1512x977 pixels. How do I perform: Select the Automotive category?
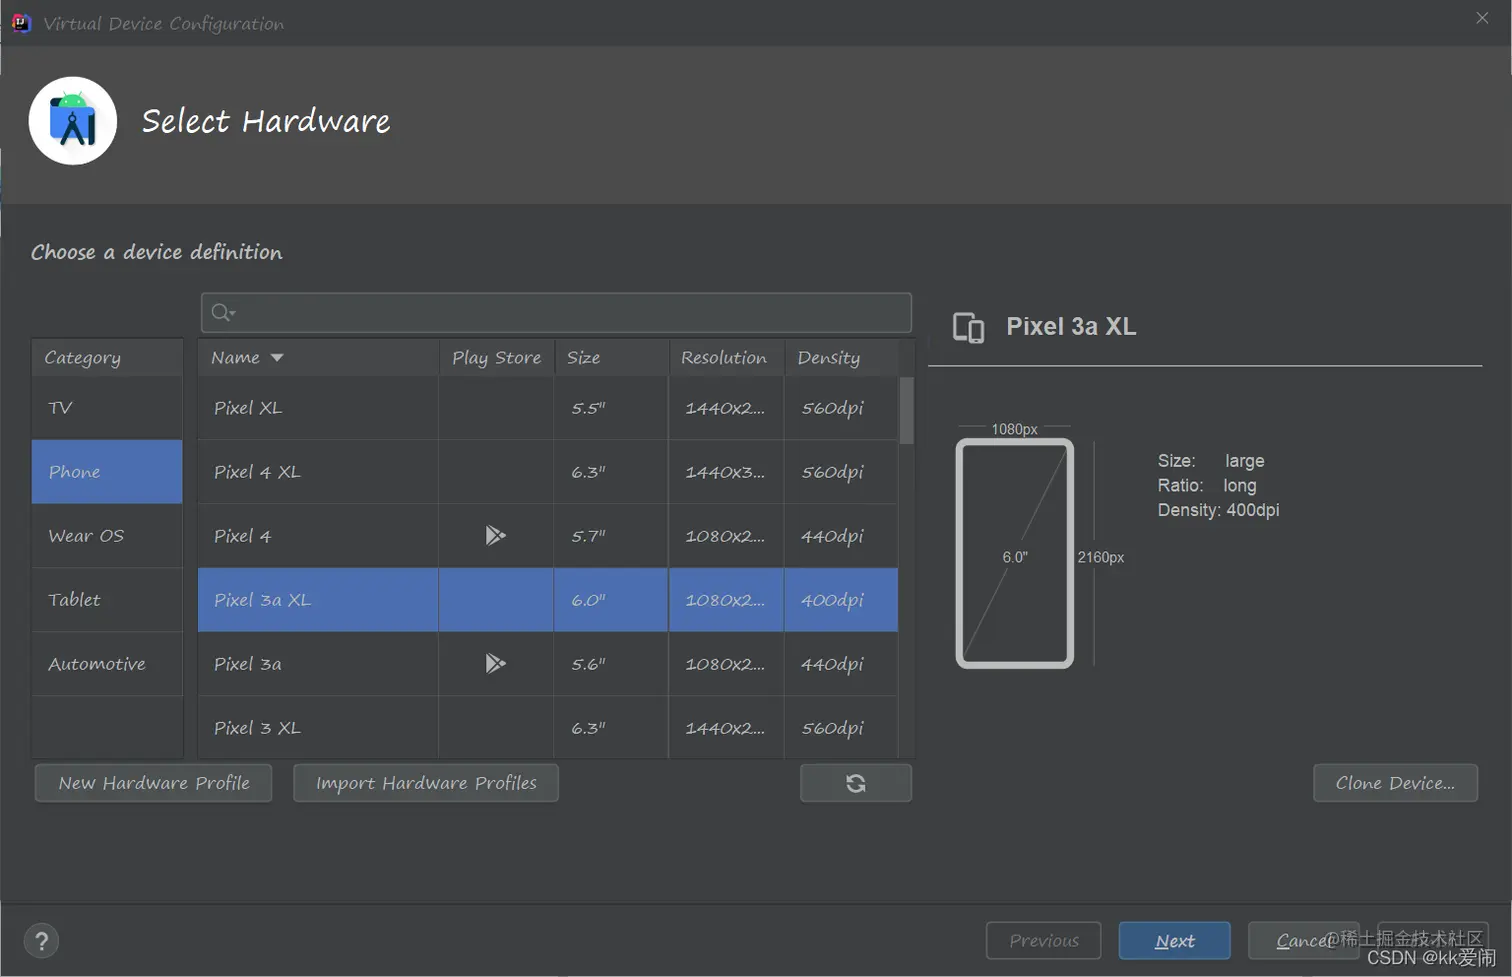click(107, 664)
